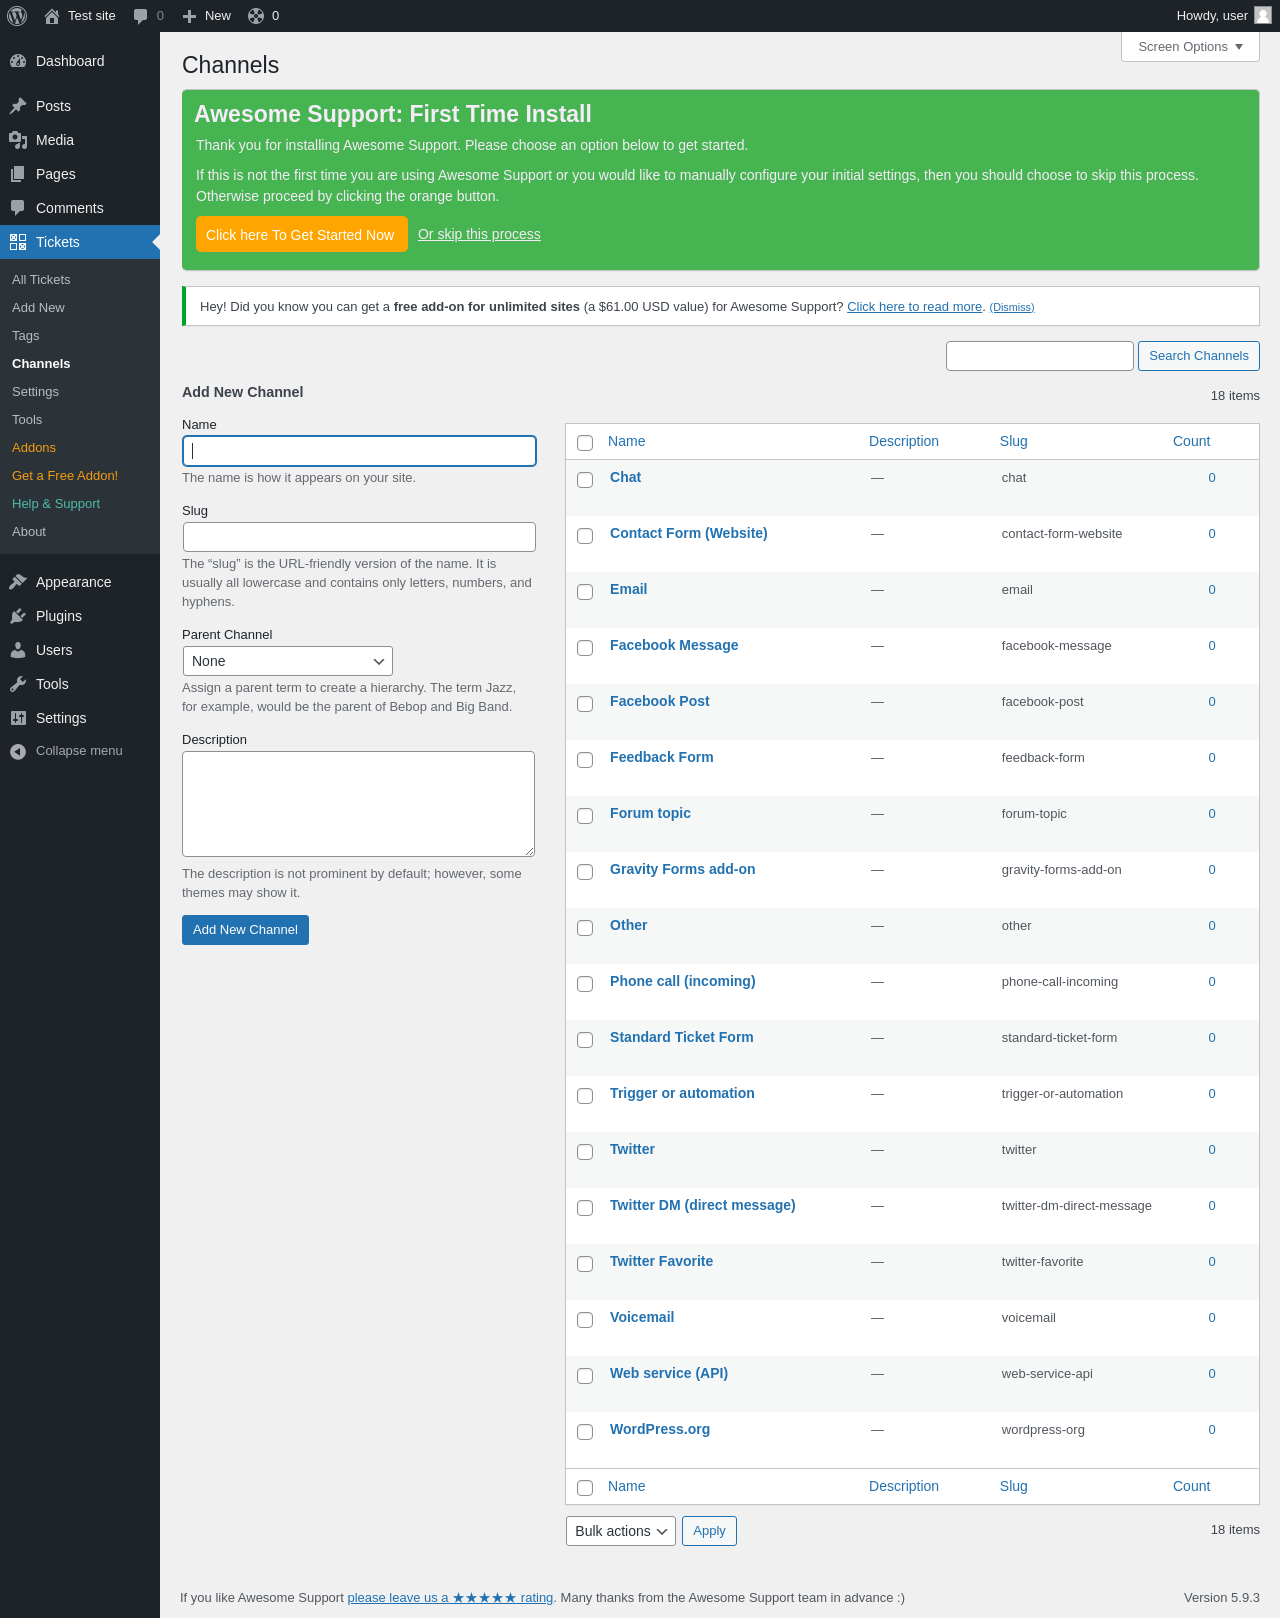Open the Twitter DM (direct message) channel
The image size is (1280, 1618).
point(703,1205)
